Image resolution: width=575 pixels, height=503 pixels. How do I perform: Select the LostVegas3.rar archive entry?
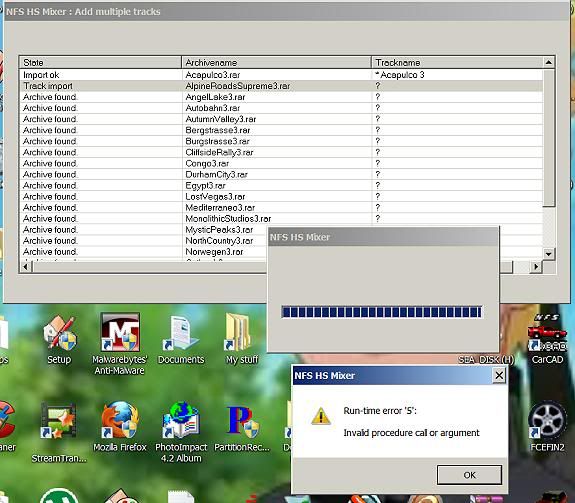281,197
